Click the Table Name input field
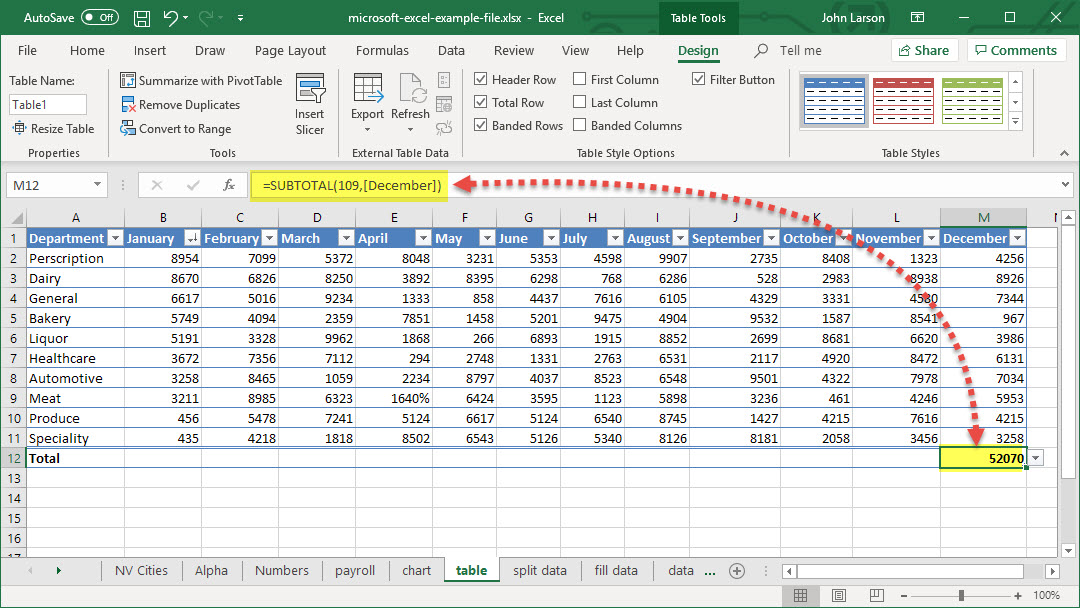 pos(48,104)
